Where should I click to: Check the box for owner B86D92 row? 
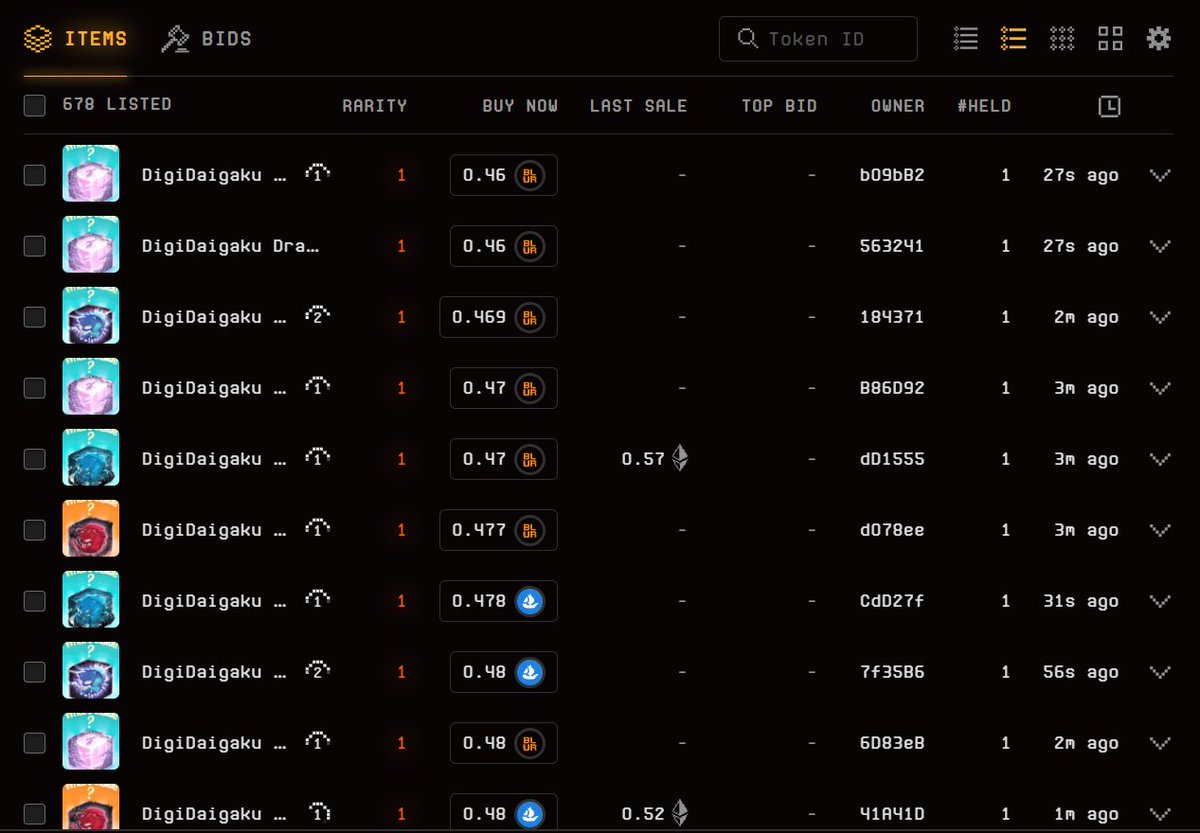pos(35,388)
